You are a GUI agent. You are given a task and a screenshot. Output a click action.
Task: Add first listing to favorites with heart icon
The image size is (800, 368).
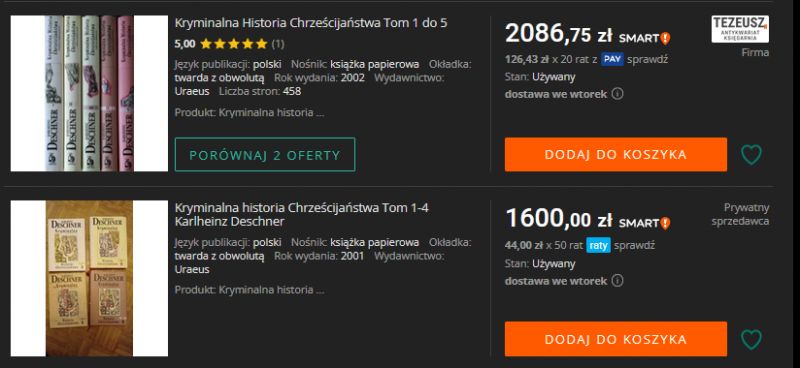751,155
